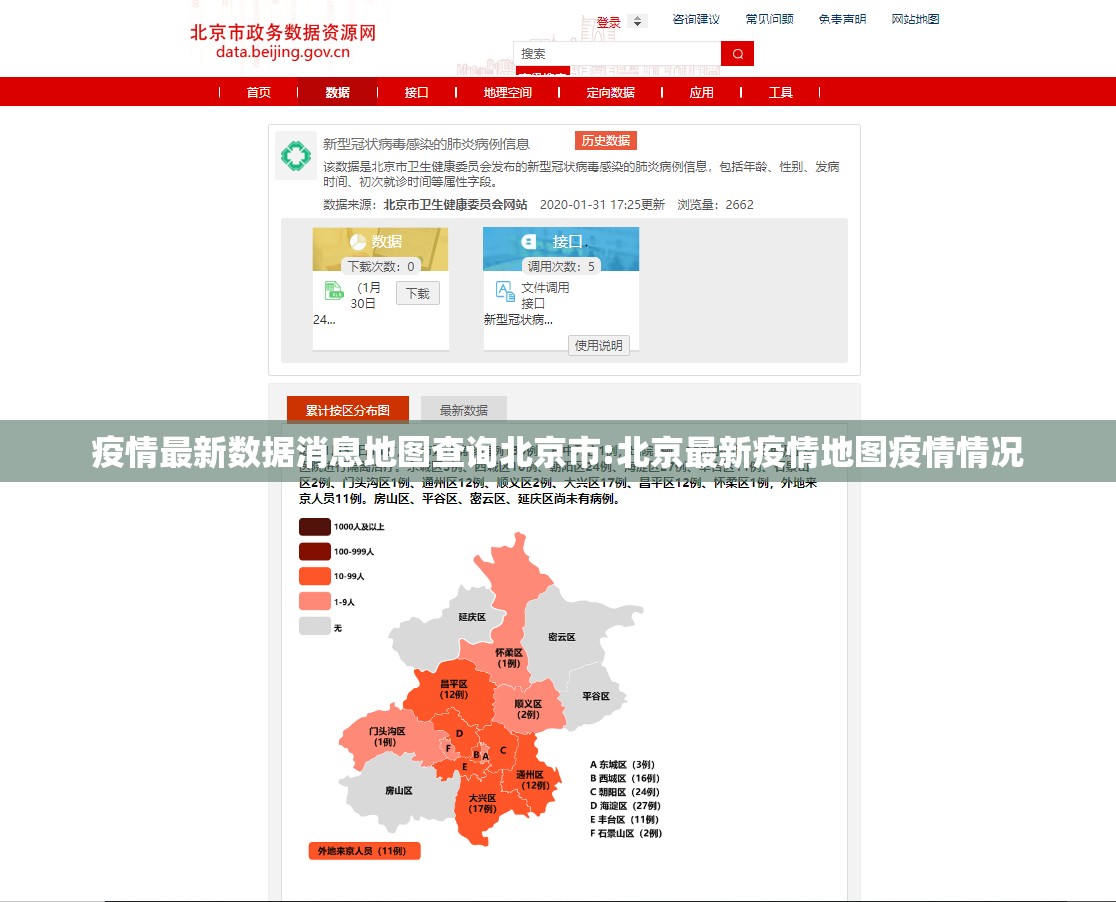Expand the dropdown arrow next to 登录
Screen dimensions: 1116x902
[638, 21]
